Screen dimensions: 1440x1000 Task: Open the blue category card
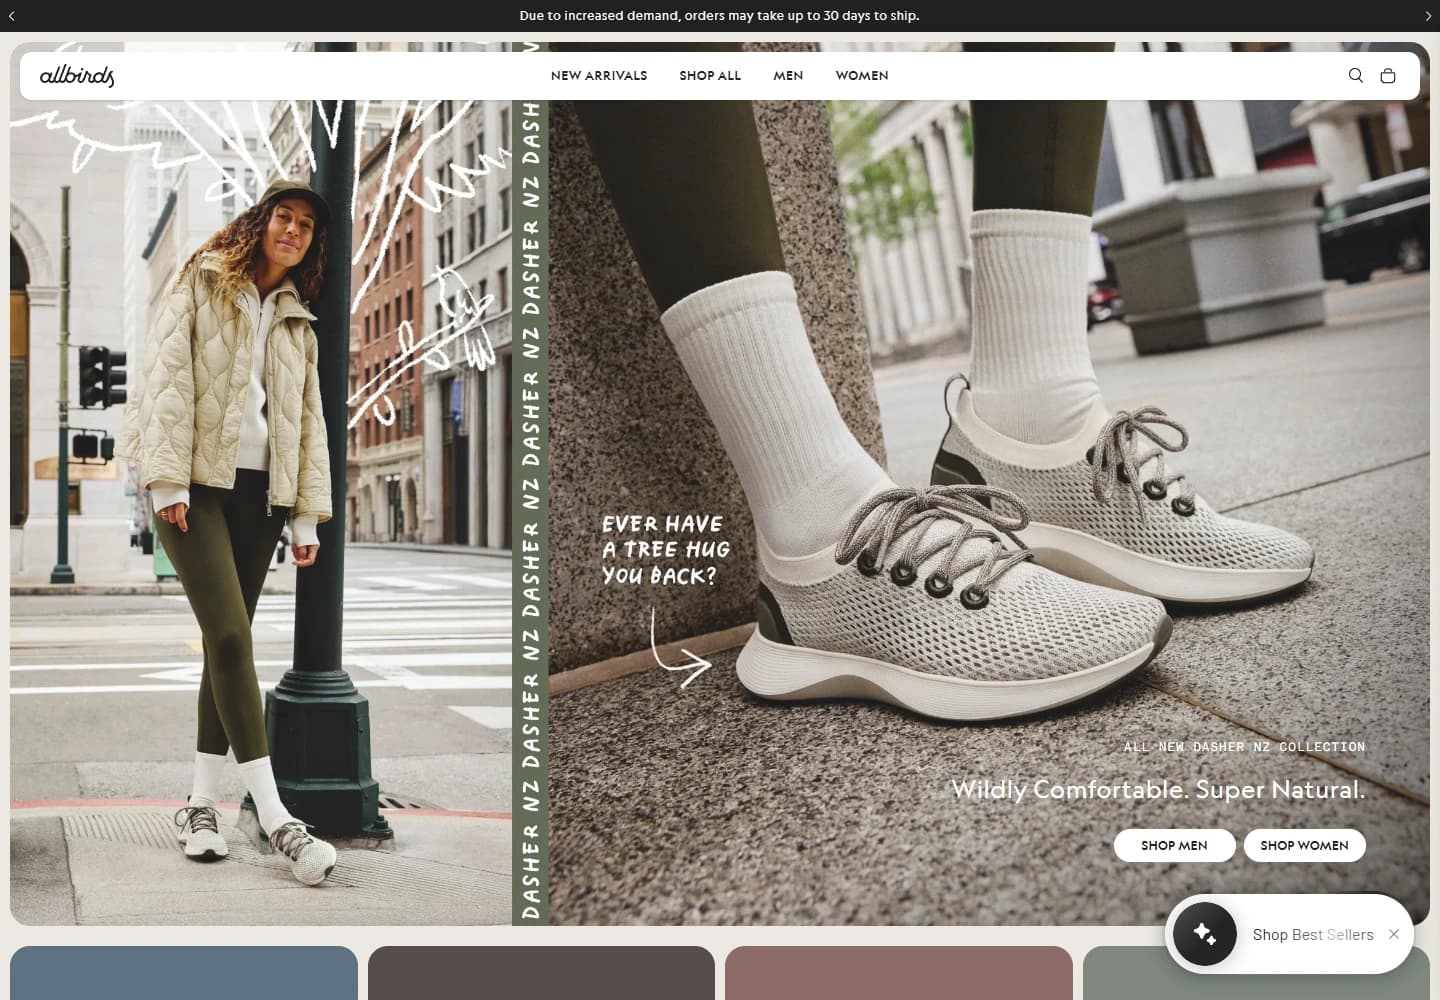click(x=184, y=973)
